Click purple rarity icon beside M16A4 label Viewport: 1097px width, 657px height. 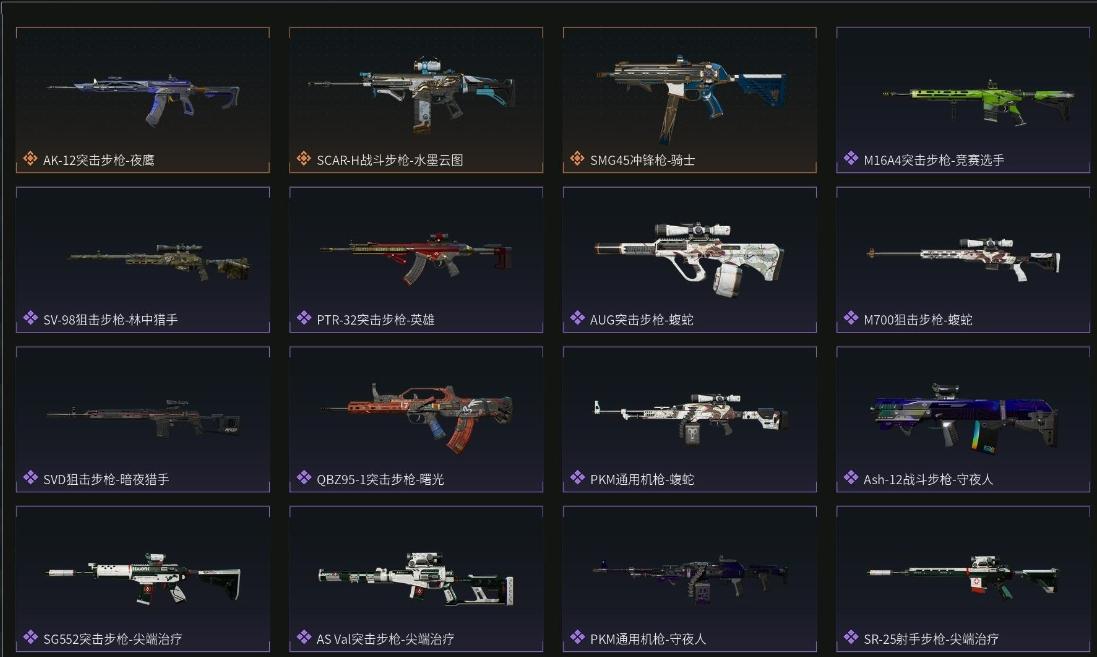pyautogui.click(x=851, y=159)
